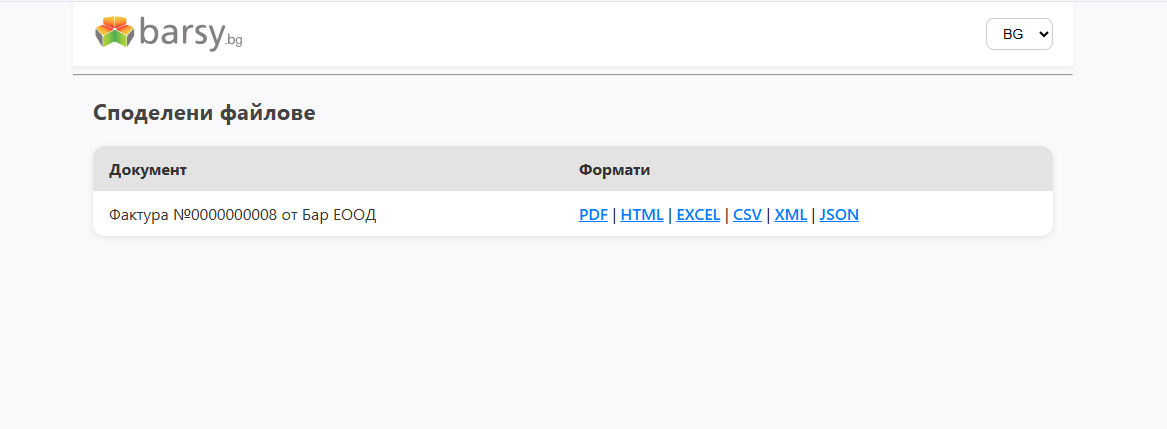Select the CSV format link
Image resolution: width=1167 pixels, height=429 pixels.
pos(747,215)
